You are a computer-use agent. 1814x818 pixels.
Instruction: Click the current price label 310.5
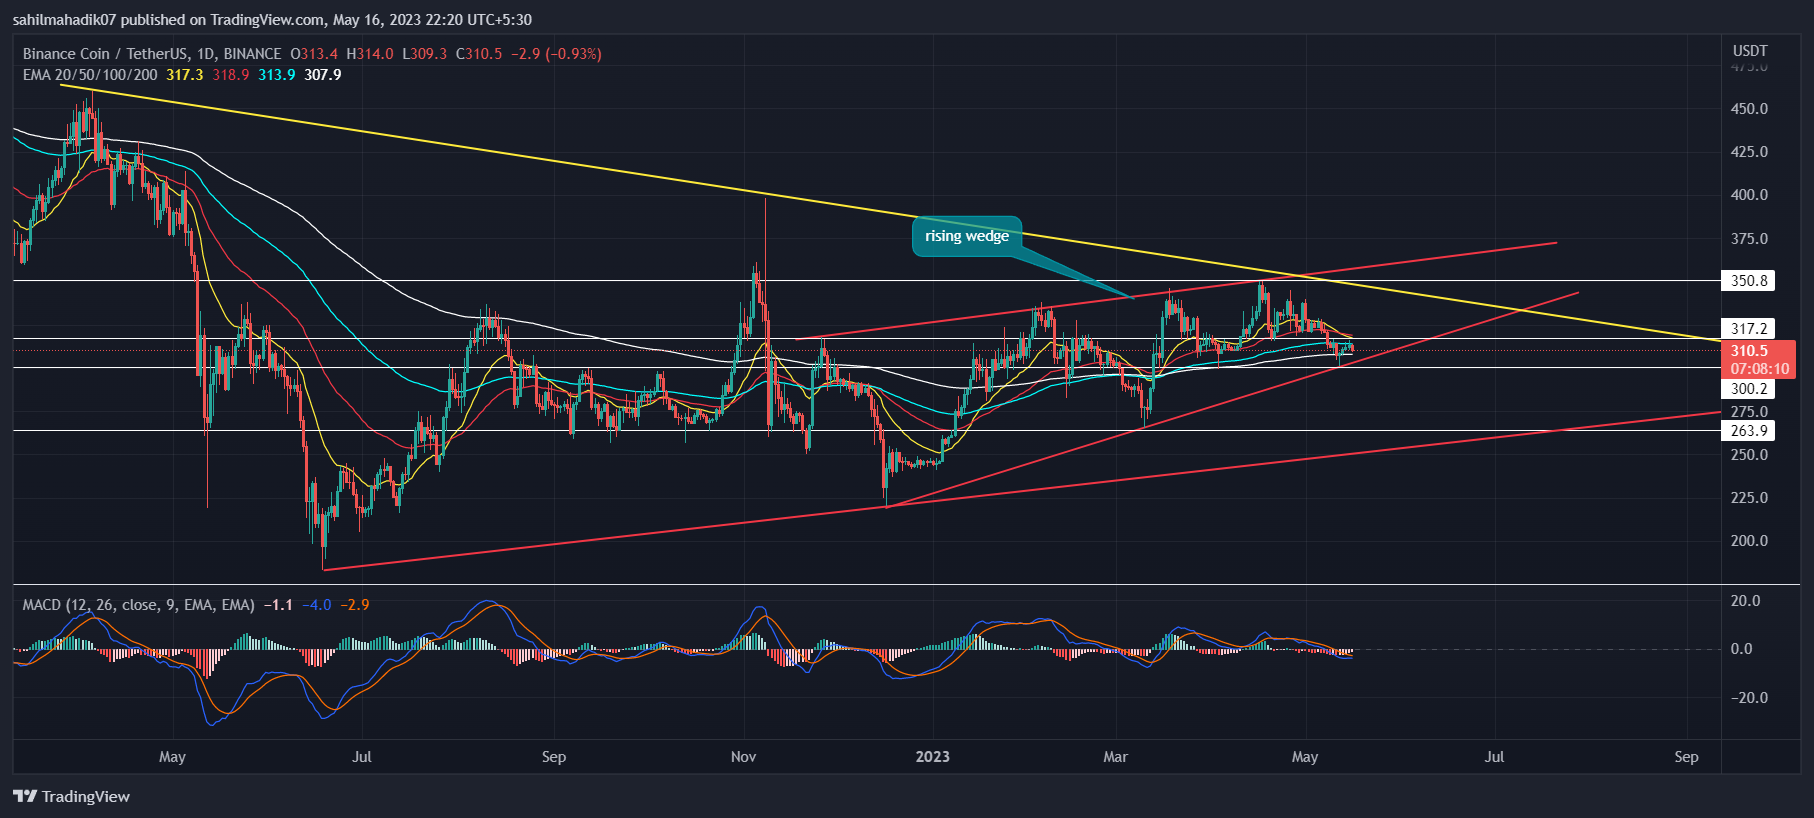coord(1749,350)
